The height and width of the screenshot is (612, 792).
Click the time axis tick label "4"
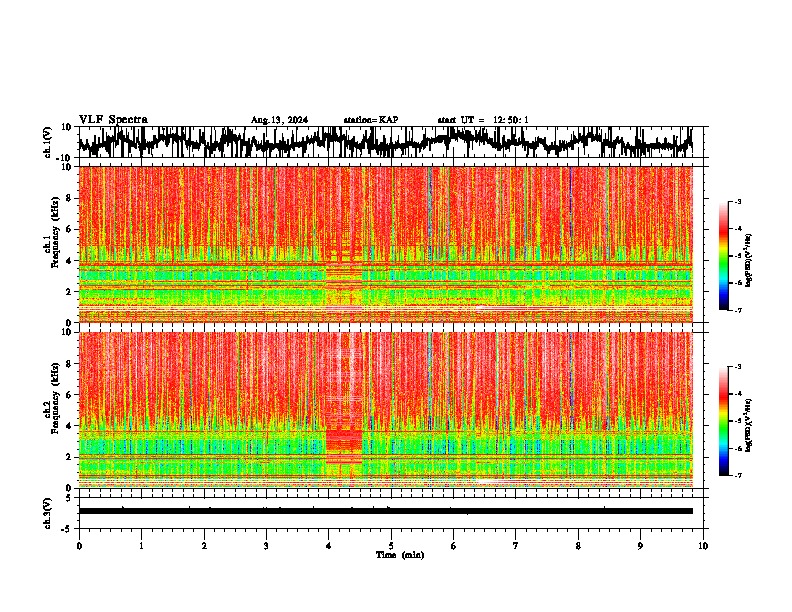click(328, 546)
